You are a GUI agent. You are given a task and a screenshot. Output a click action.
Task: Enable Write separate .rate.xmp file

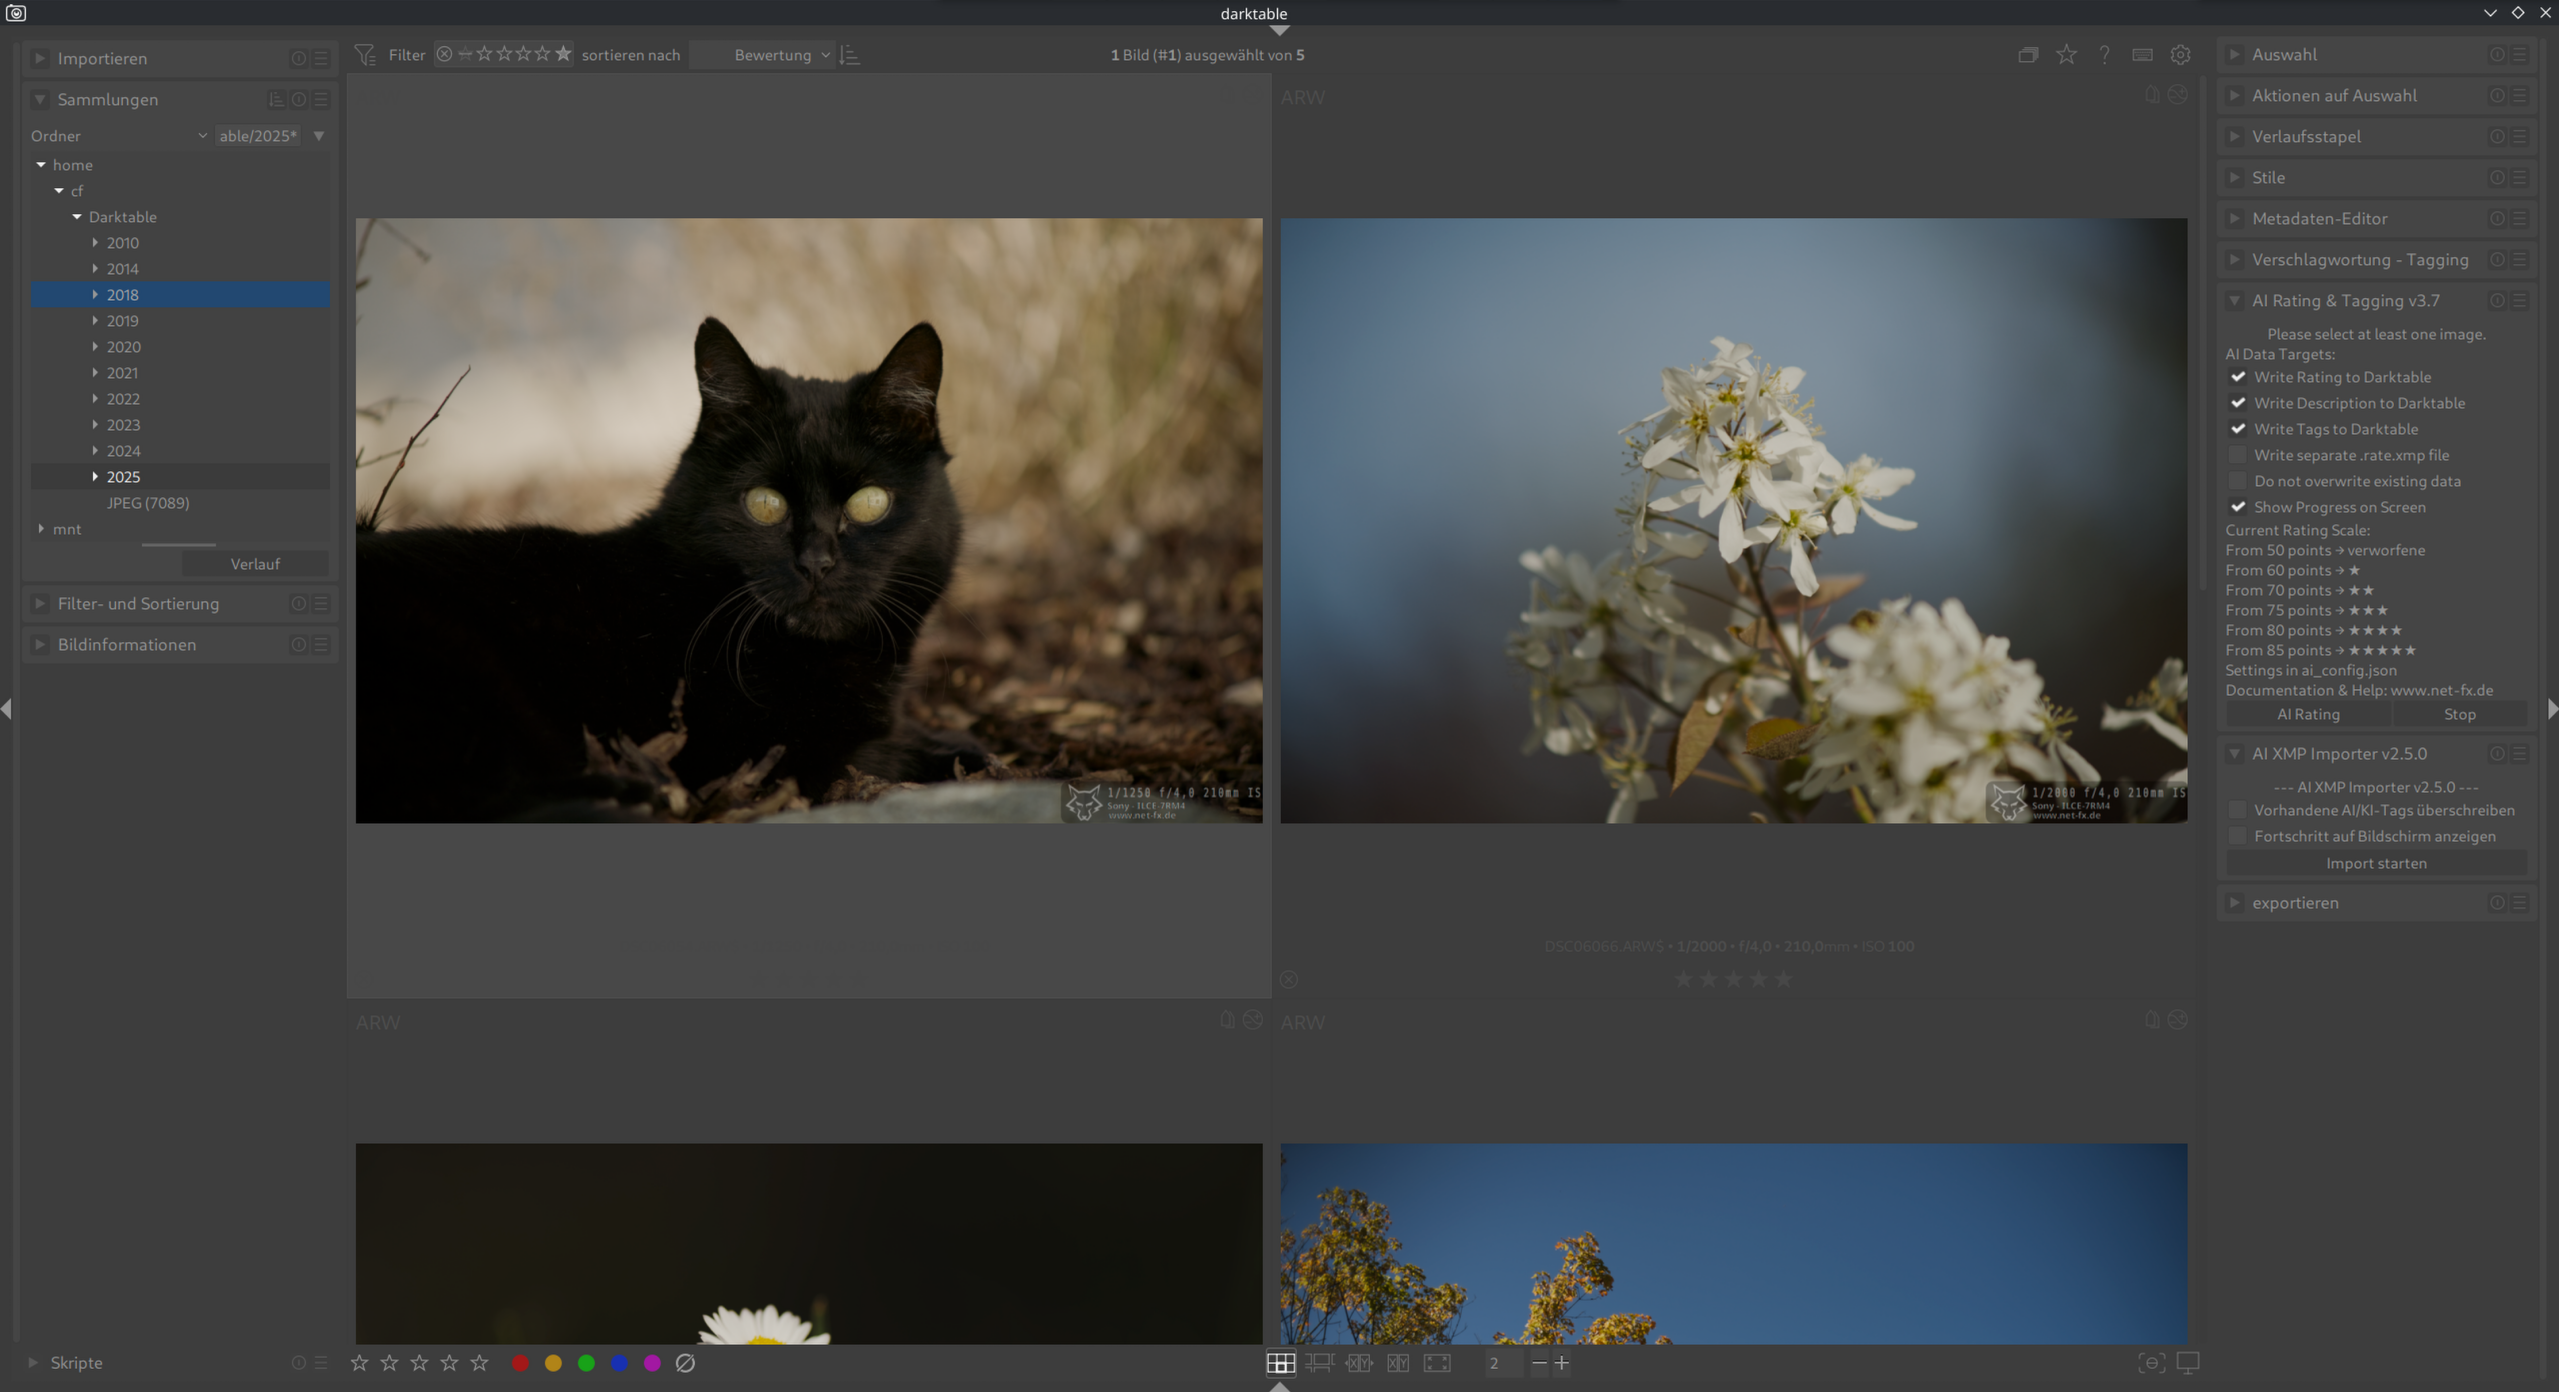(x=2238, y=455)
